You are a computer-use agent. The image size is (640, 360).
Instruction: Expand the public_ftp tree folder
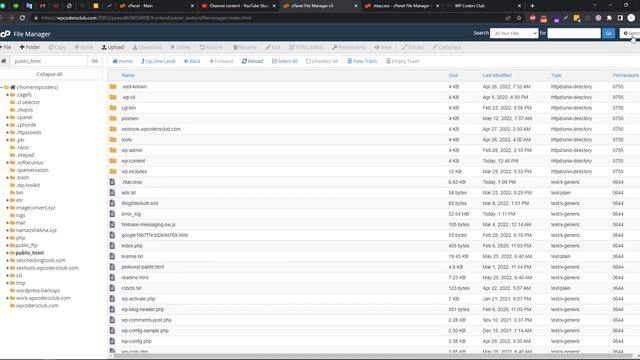(7, 245)
